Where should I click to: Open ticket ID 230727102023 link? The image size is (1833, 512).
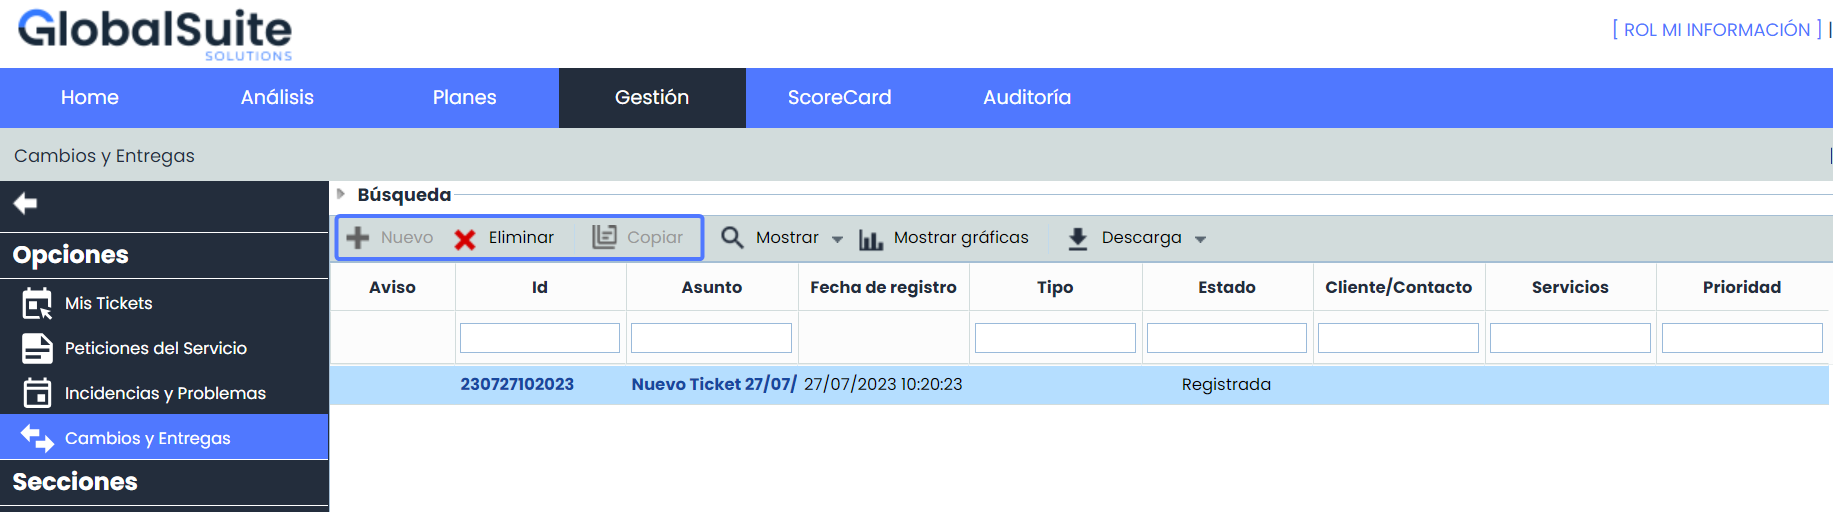click(517, 384)
